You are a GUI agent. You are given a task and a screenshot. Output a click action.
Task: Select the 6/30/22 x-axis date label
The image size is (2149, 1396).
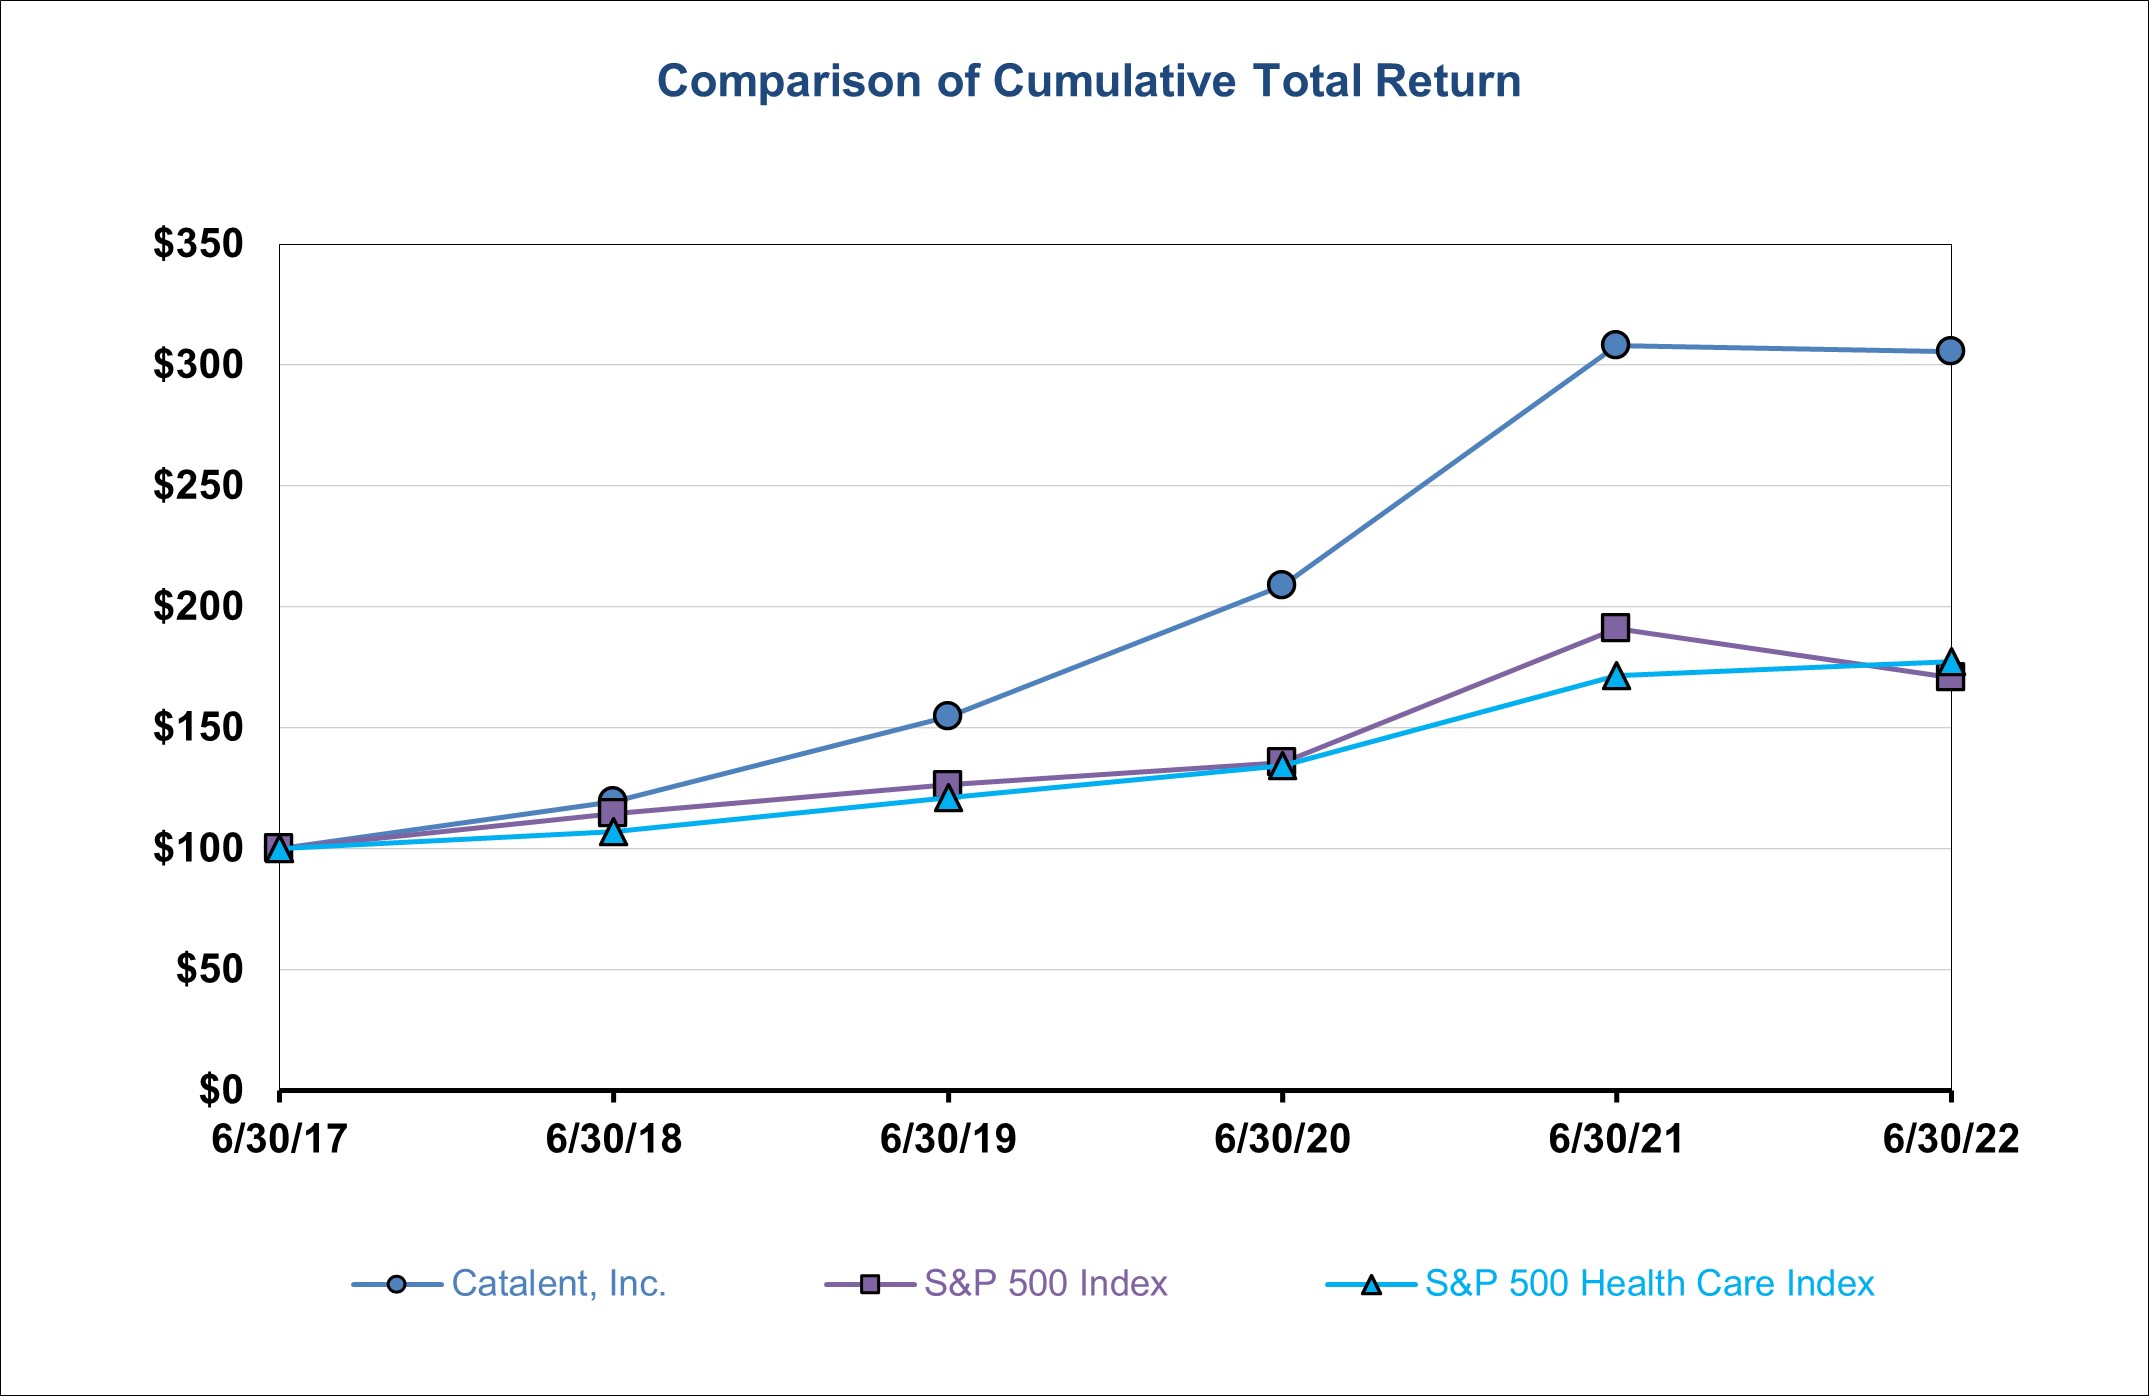click(x=1950, y=1139)
